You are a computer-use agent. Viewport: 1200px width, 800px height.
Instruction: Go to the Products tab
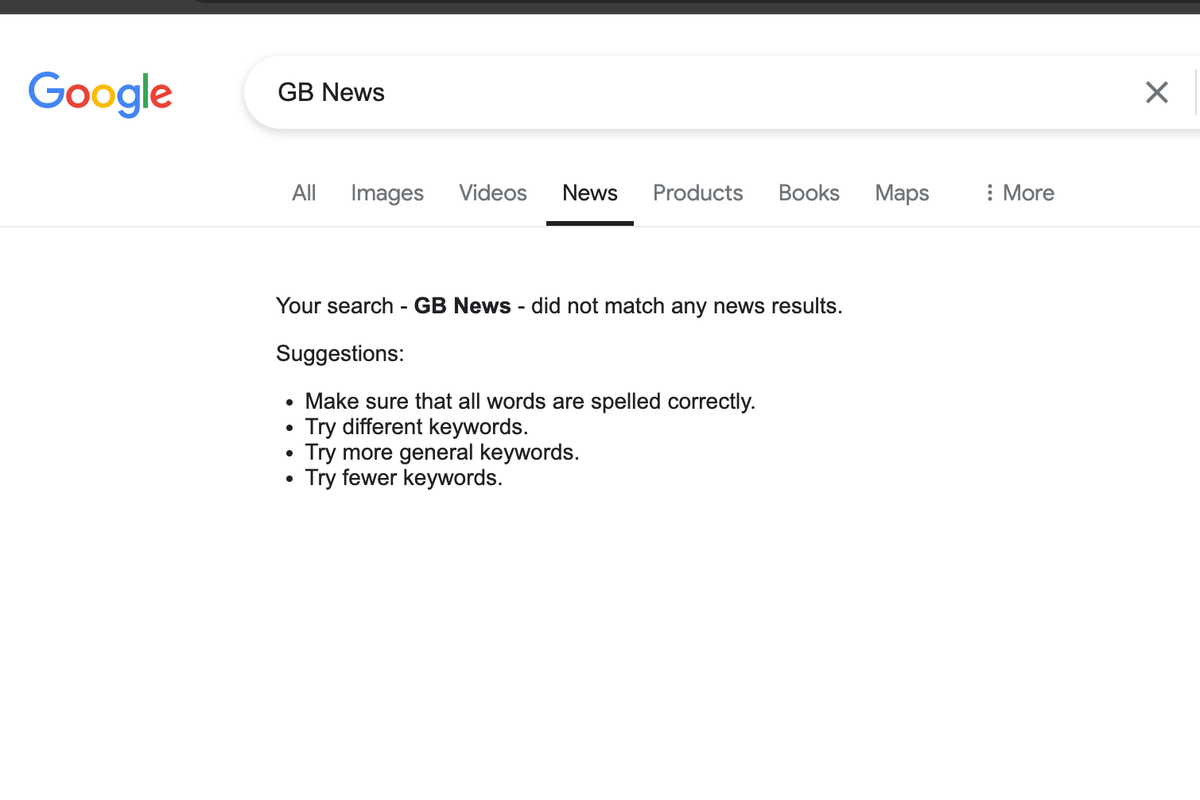coord(698,193)
